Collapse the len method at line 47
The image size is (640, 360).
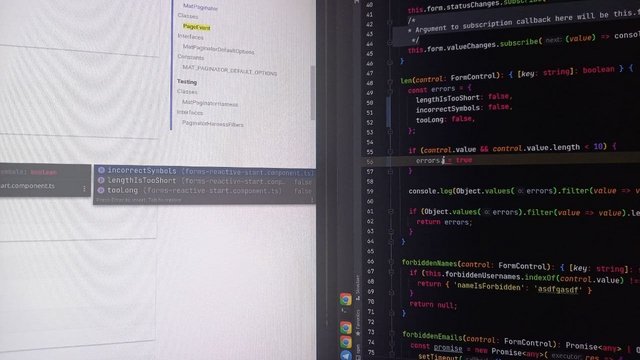pyautogui.click(x=390, y=82)
